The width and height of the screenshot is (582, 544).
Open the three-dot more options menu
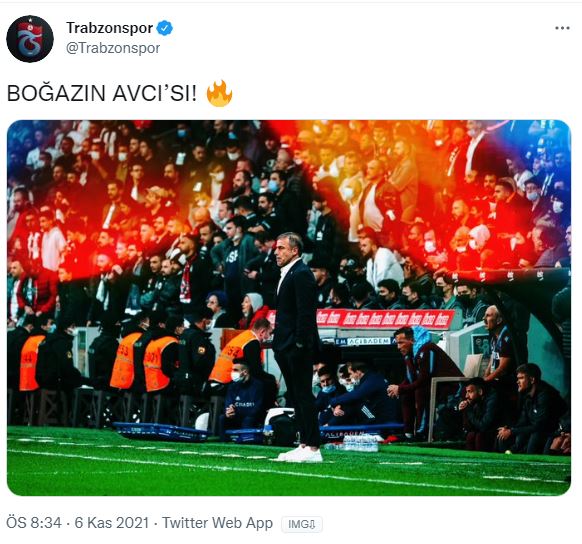click(x=562, y=28)
